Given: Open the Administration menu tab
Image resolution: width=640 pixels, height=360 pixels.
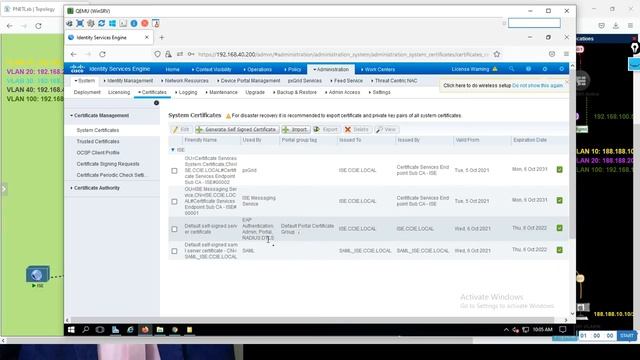Looking at the screenshot, I should (x=331, y=69).
